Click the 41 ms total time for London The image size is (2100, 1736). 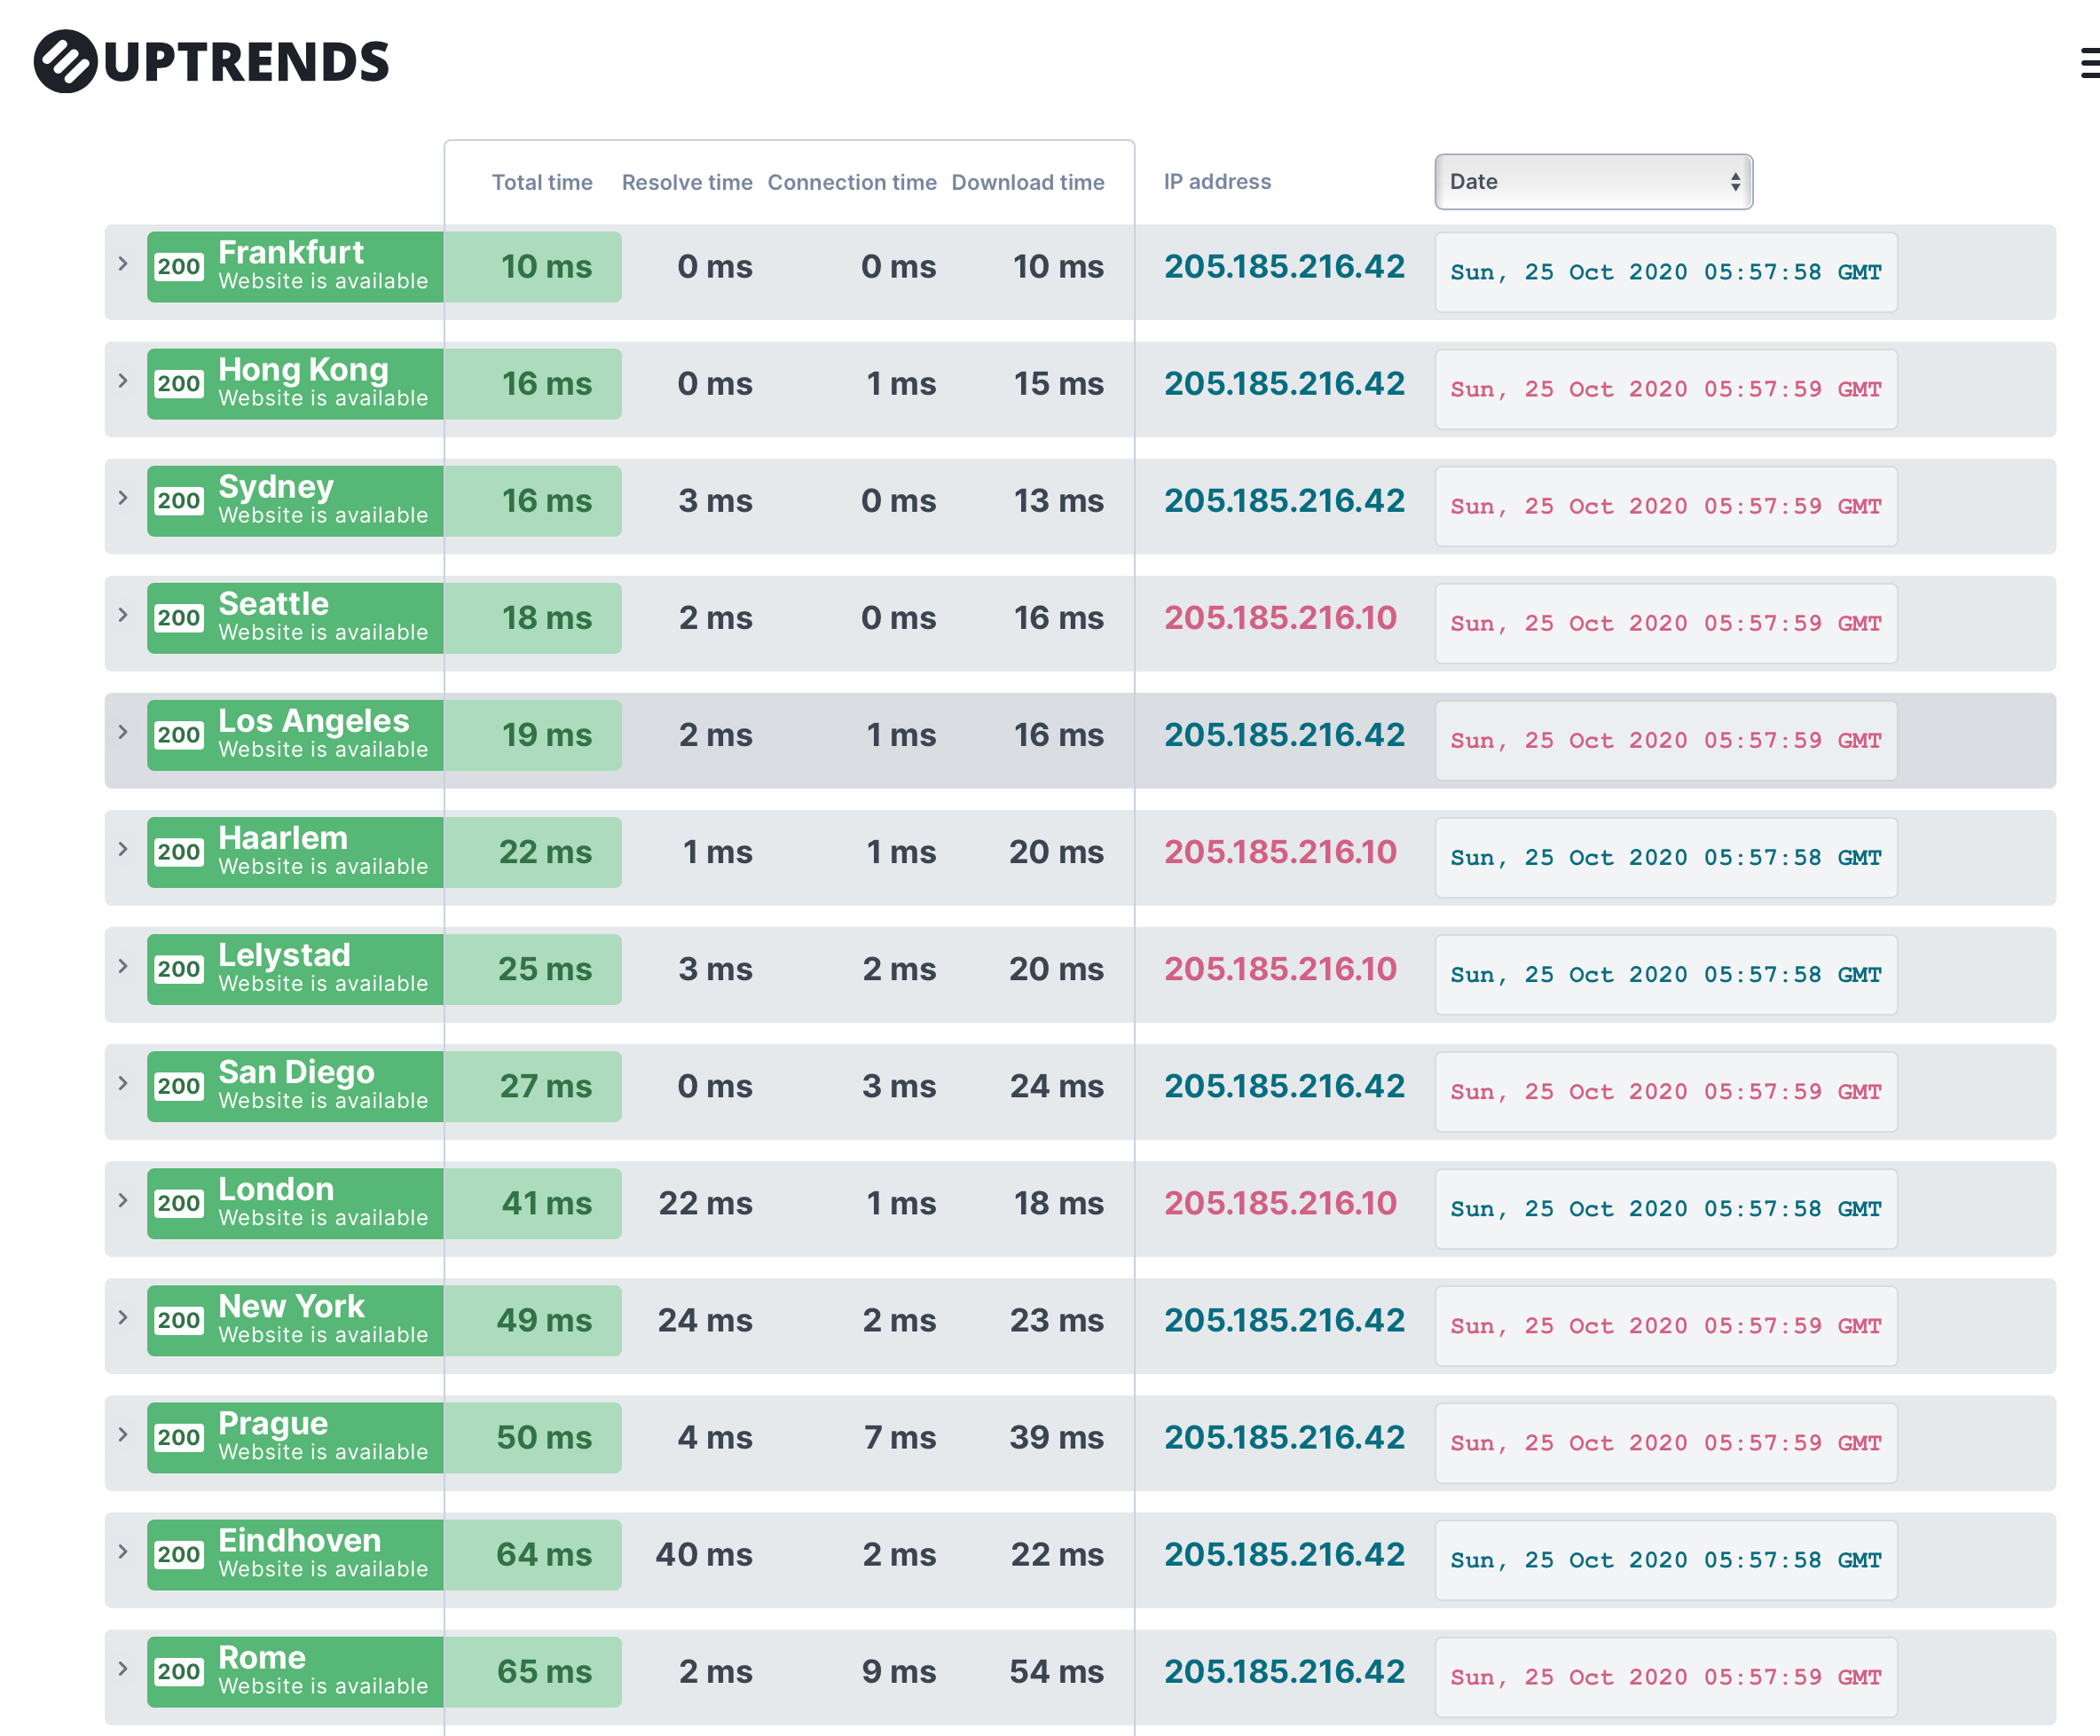point(546,1203)
